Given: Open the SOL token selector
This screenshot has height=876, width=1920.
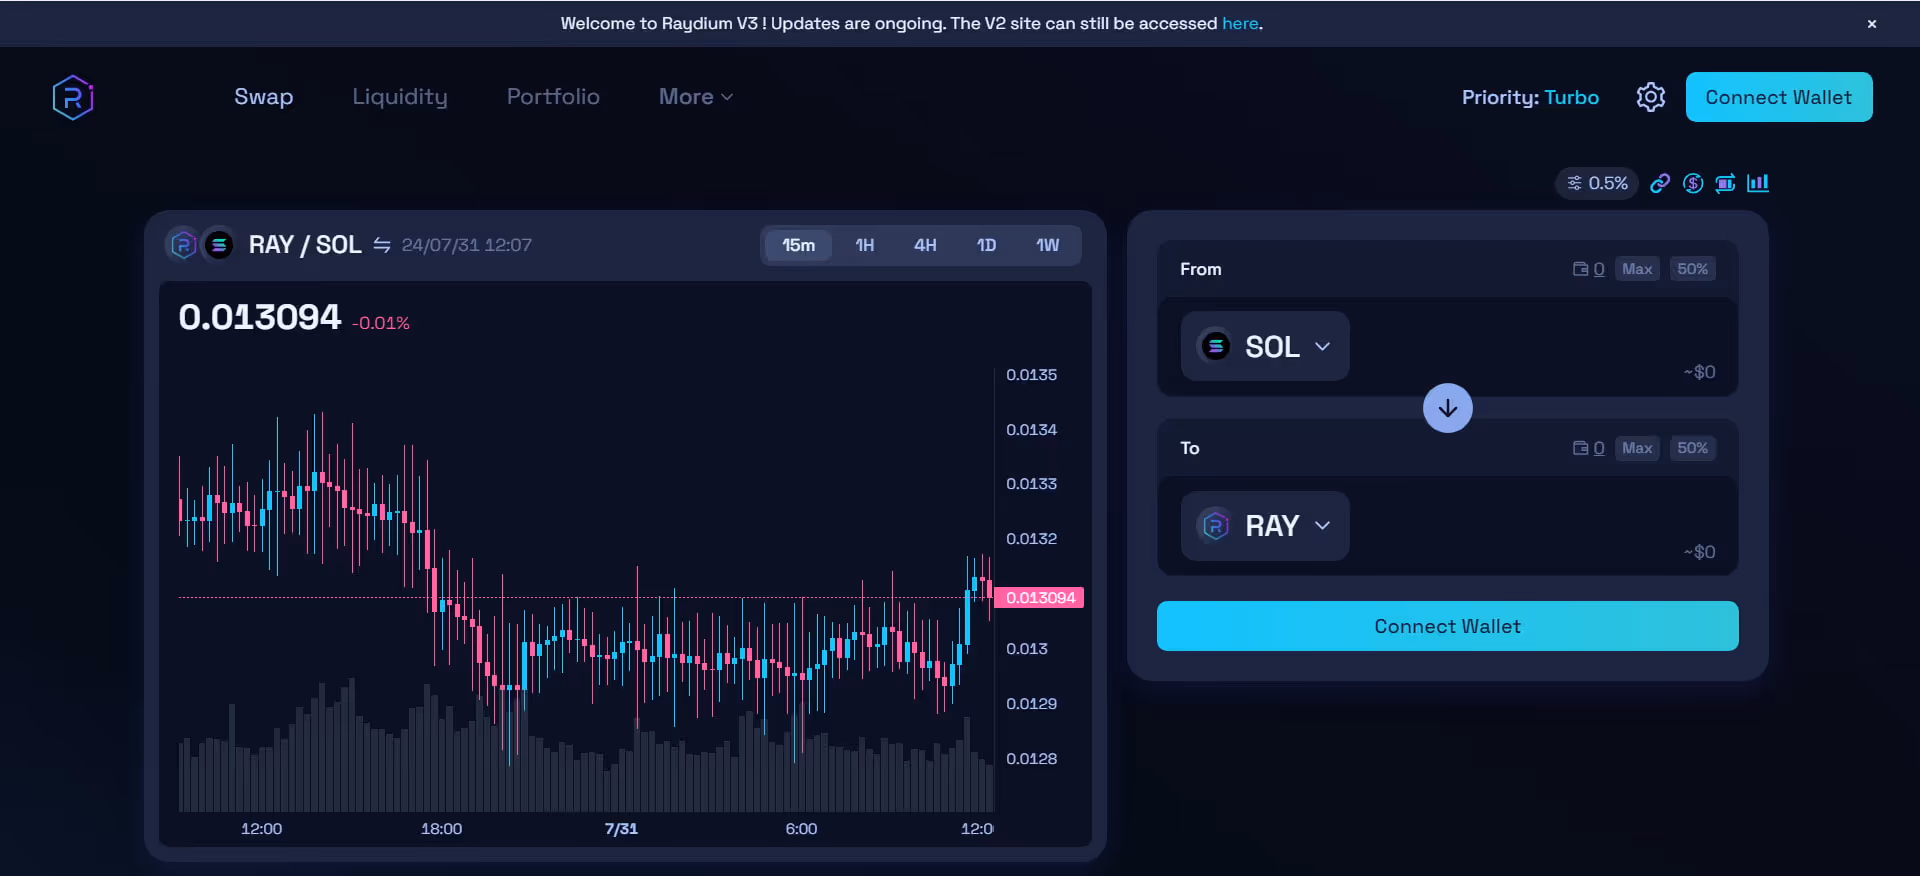Looking at the screenshot, I should (1265, 346).
